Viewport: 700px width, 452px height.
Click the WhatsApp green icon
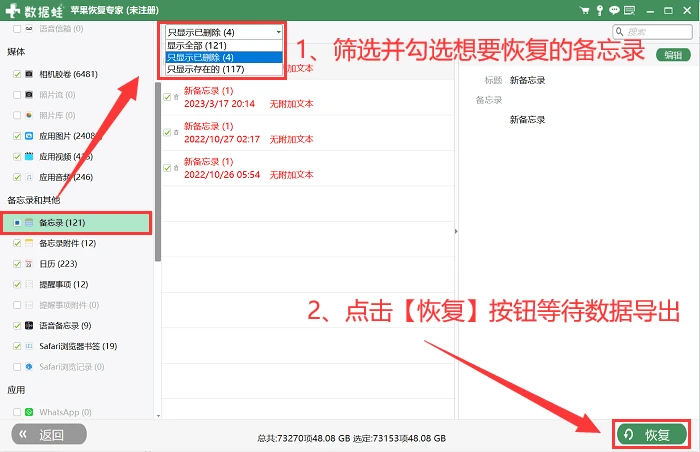click(x=29, y=412)
